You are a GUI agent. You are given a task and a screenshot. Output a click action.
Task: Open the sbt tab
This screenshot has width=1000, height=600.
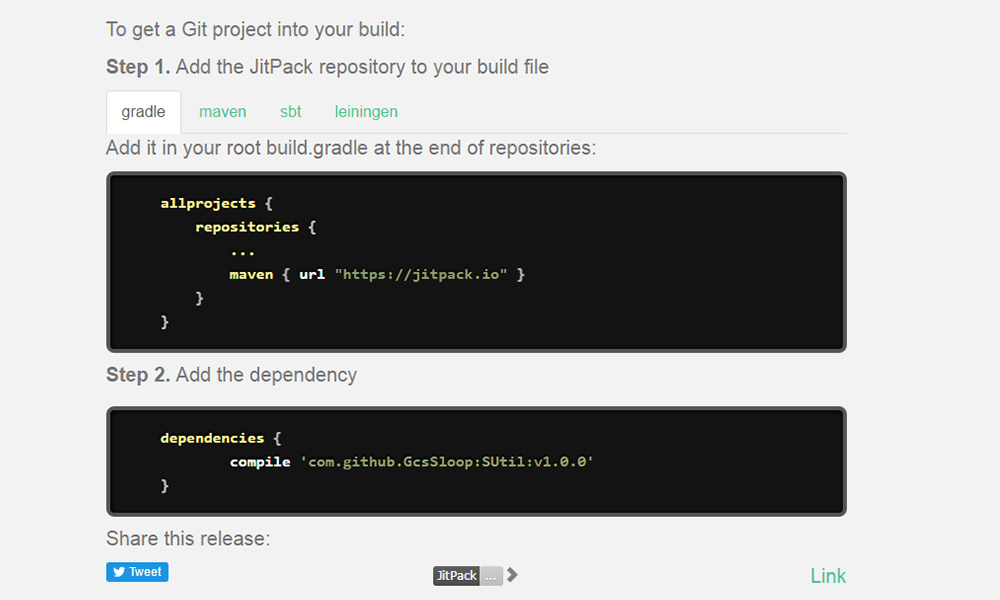click(290, 112)
